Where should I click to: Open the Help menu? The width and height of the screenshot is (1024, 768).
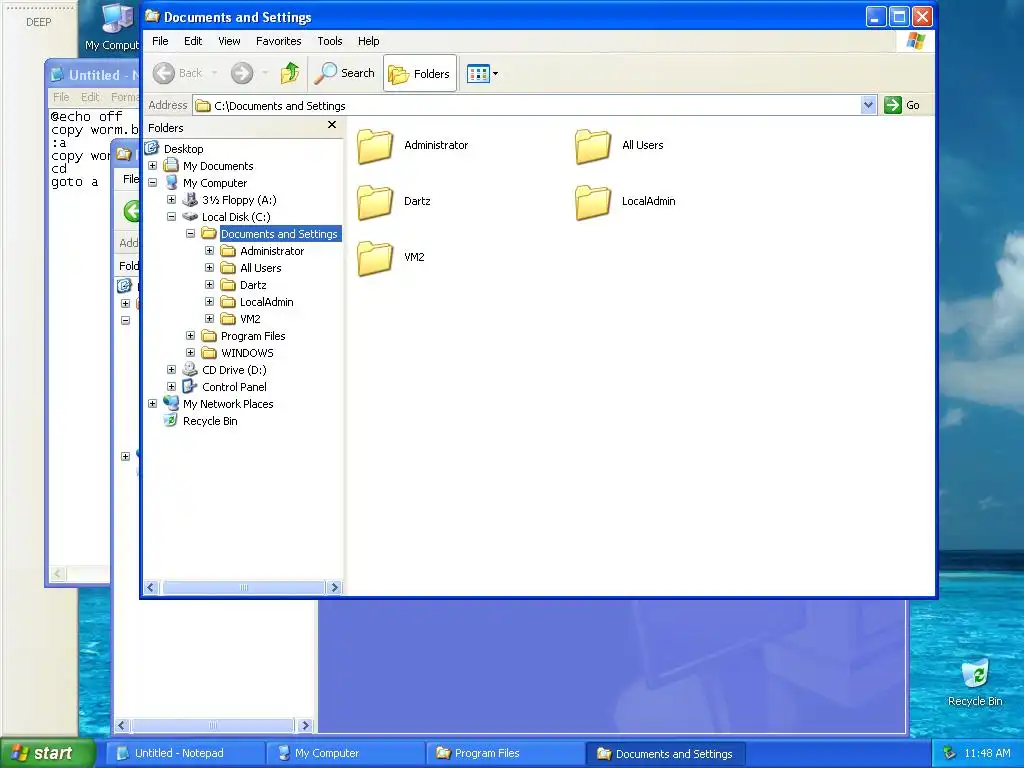(368, 40)
